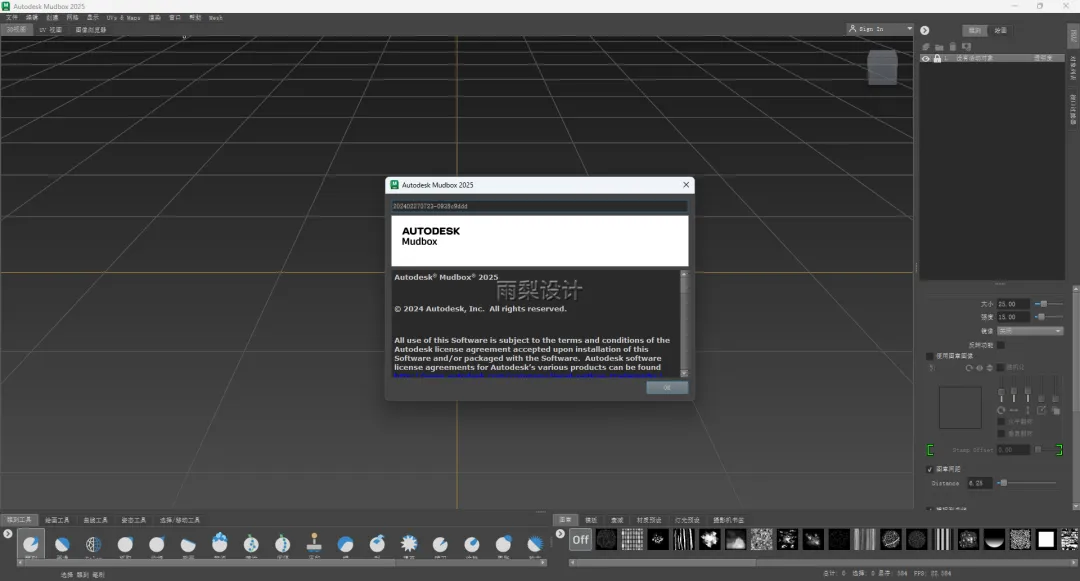This screenshot has width=1080, height=581.
Task: Select the Smooth tool half-blue sphere icon
Action: (62, 544)
